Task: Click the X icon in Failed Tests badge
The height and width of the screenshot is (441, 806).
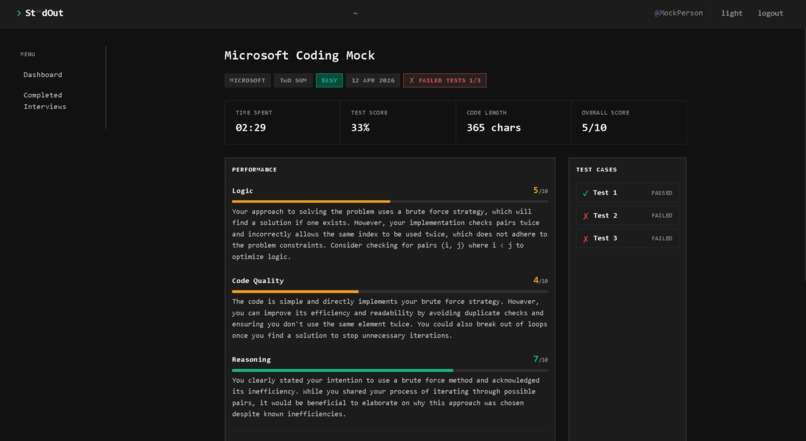Action: coord(411,81)
